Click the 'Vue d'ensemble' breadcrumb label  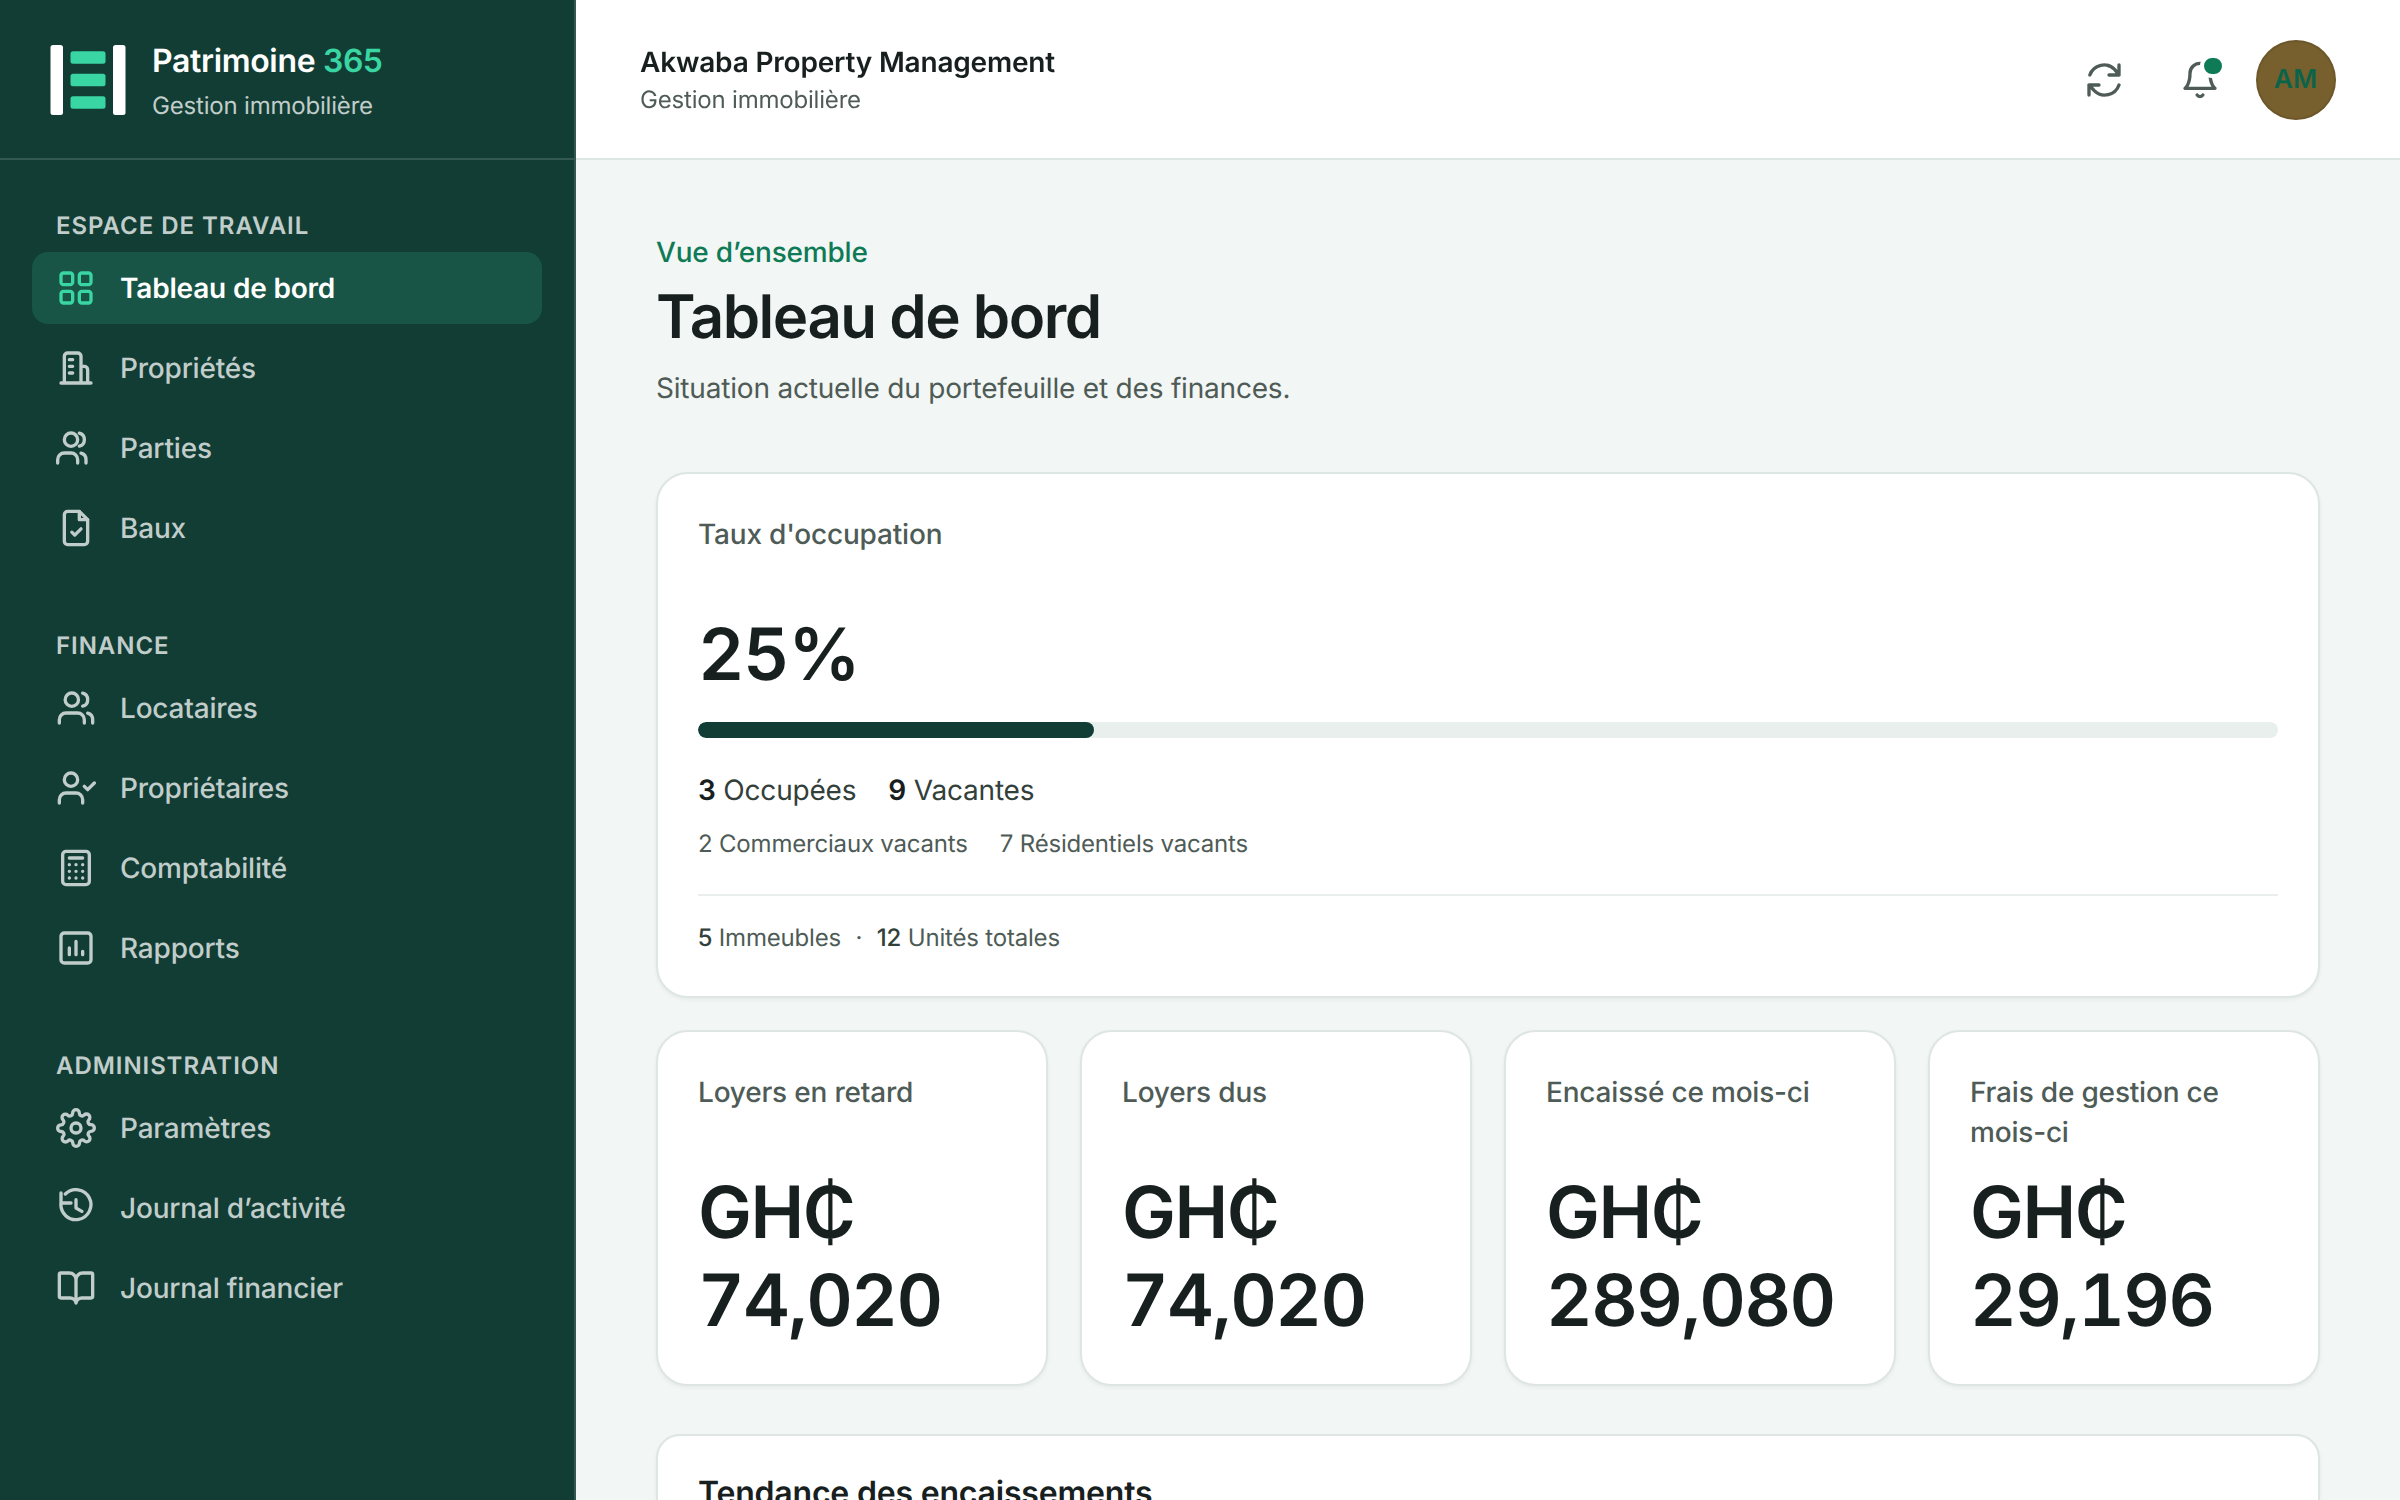click(762, 252)
